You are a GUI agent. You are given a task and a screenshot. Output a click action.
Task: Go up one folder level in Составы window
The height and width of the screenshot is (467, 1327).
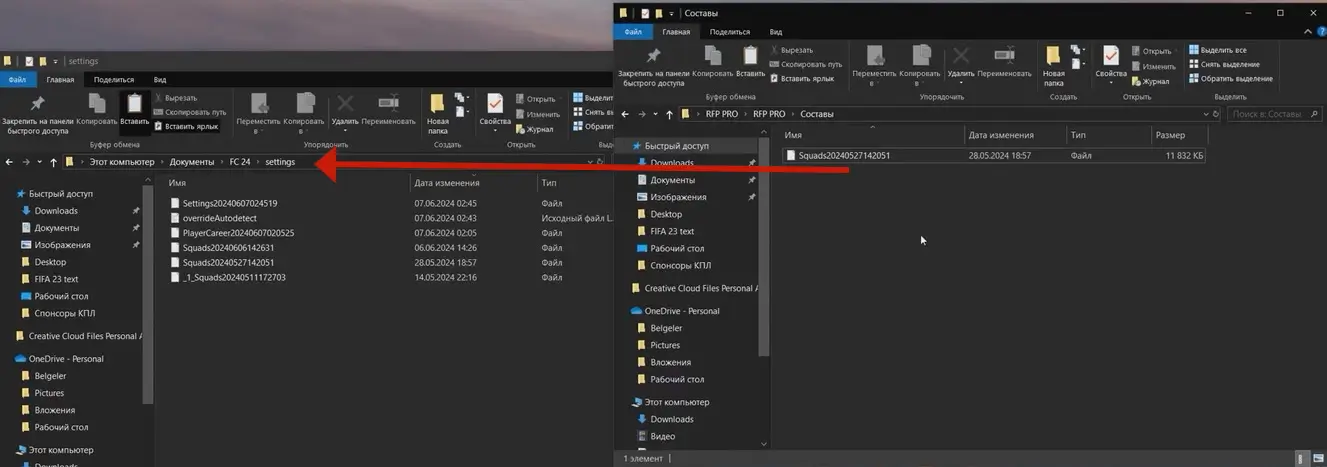click(669, 114)
